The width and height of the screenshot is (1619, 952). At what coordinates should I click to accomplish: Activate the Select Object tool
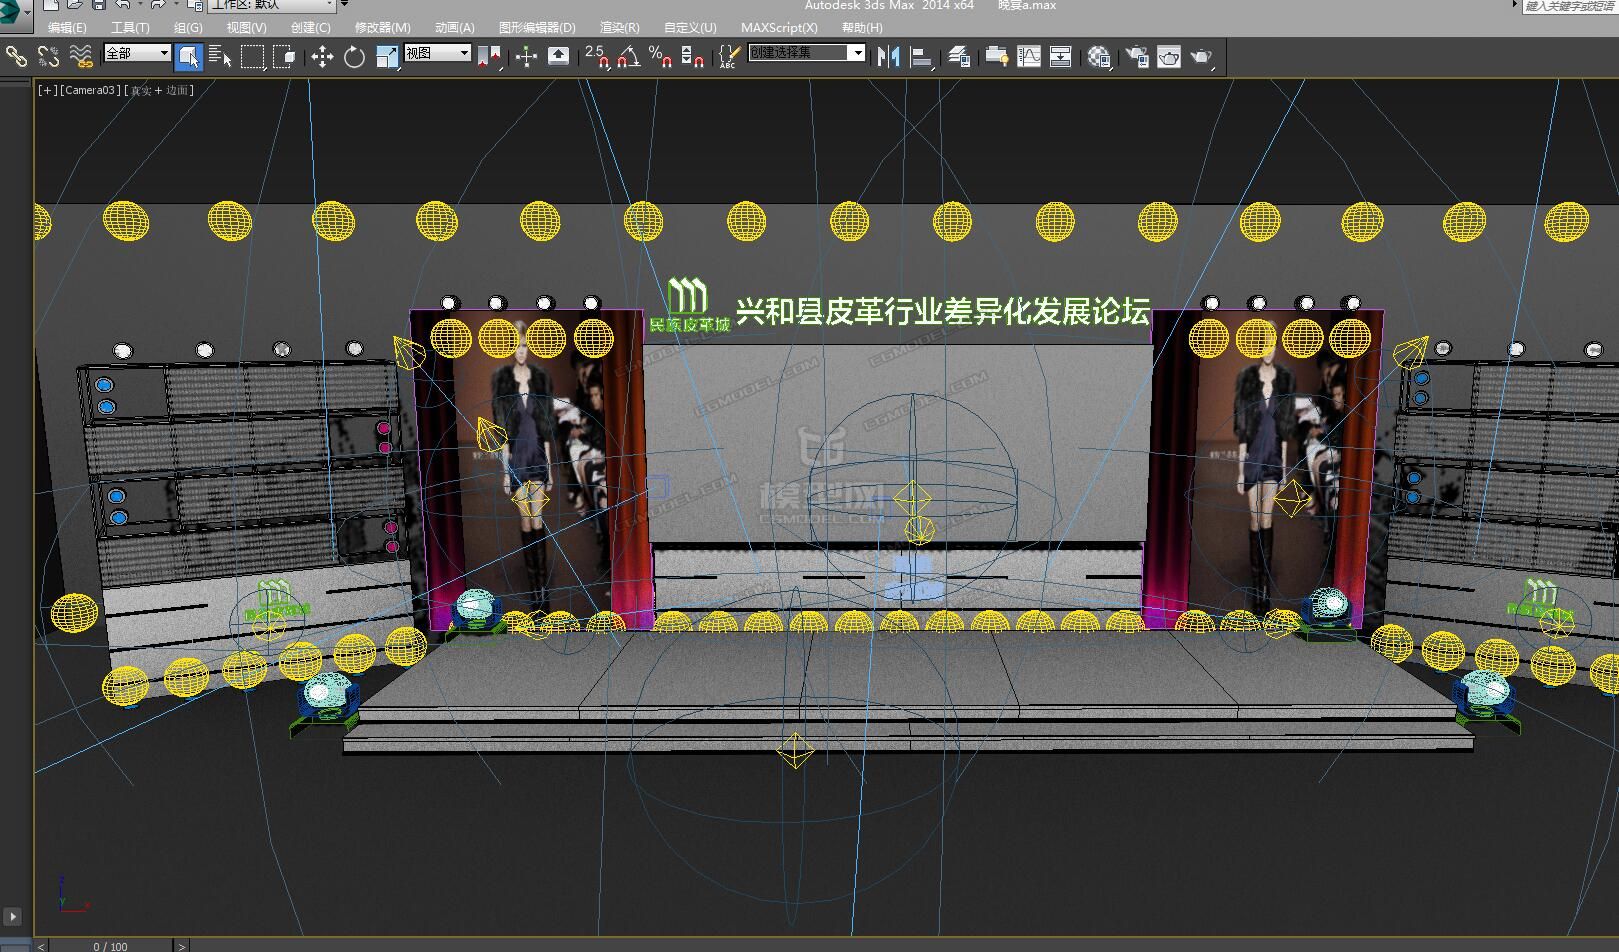tap(188, 57)
